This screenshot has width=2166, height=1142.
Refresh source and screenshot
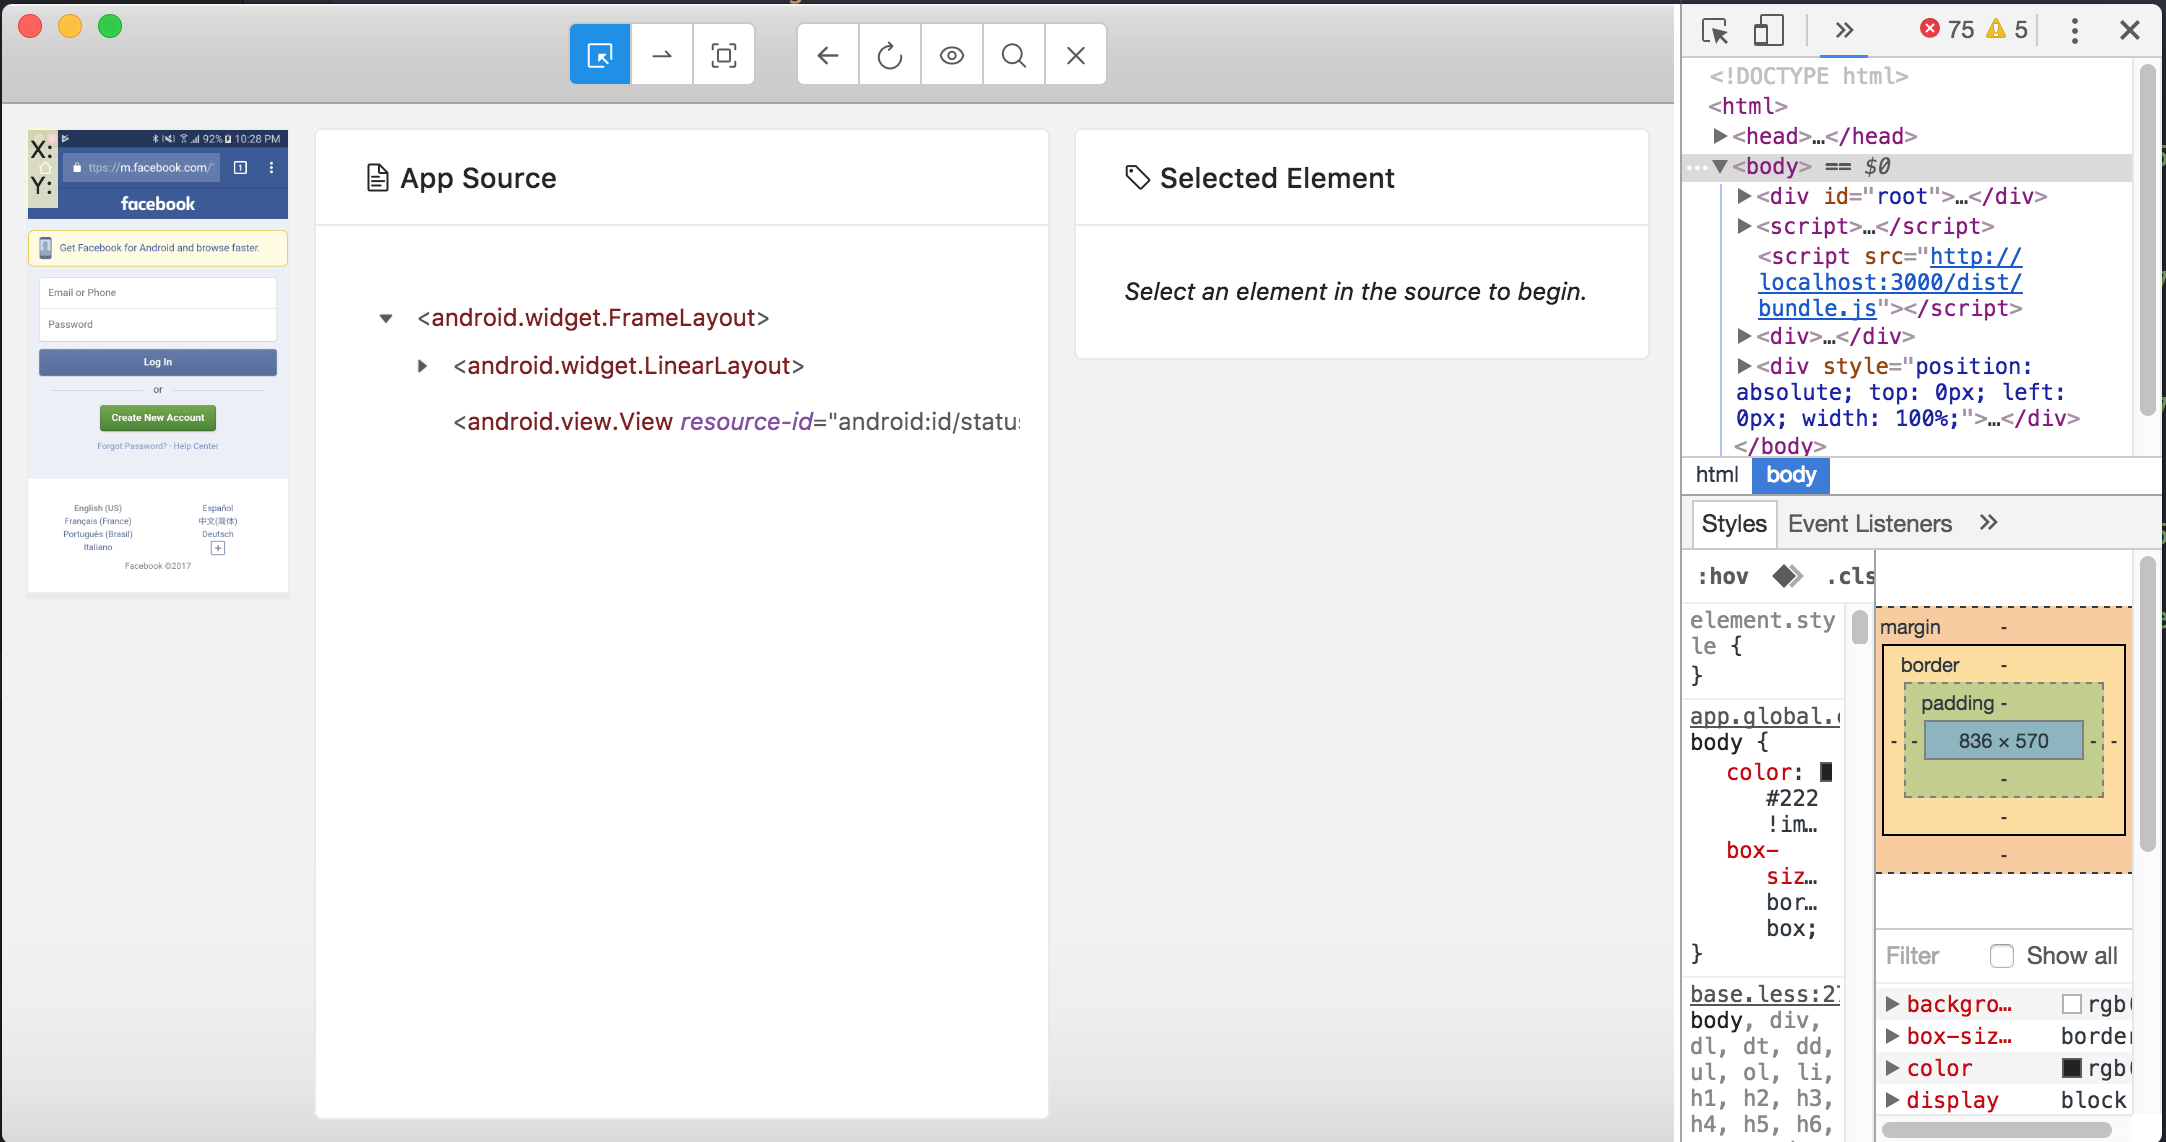(x=890, y=55)
